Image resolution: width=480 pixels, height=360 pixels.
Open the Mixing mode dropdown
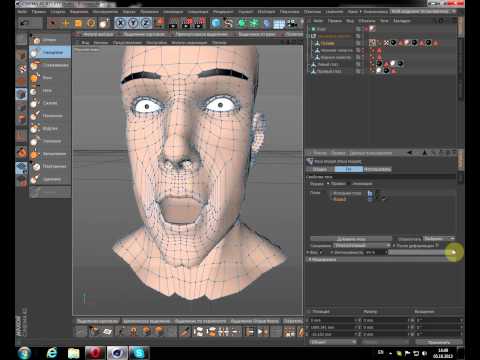point(361,245)
